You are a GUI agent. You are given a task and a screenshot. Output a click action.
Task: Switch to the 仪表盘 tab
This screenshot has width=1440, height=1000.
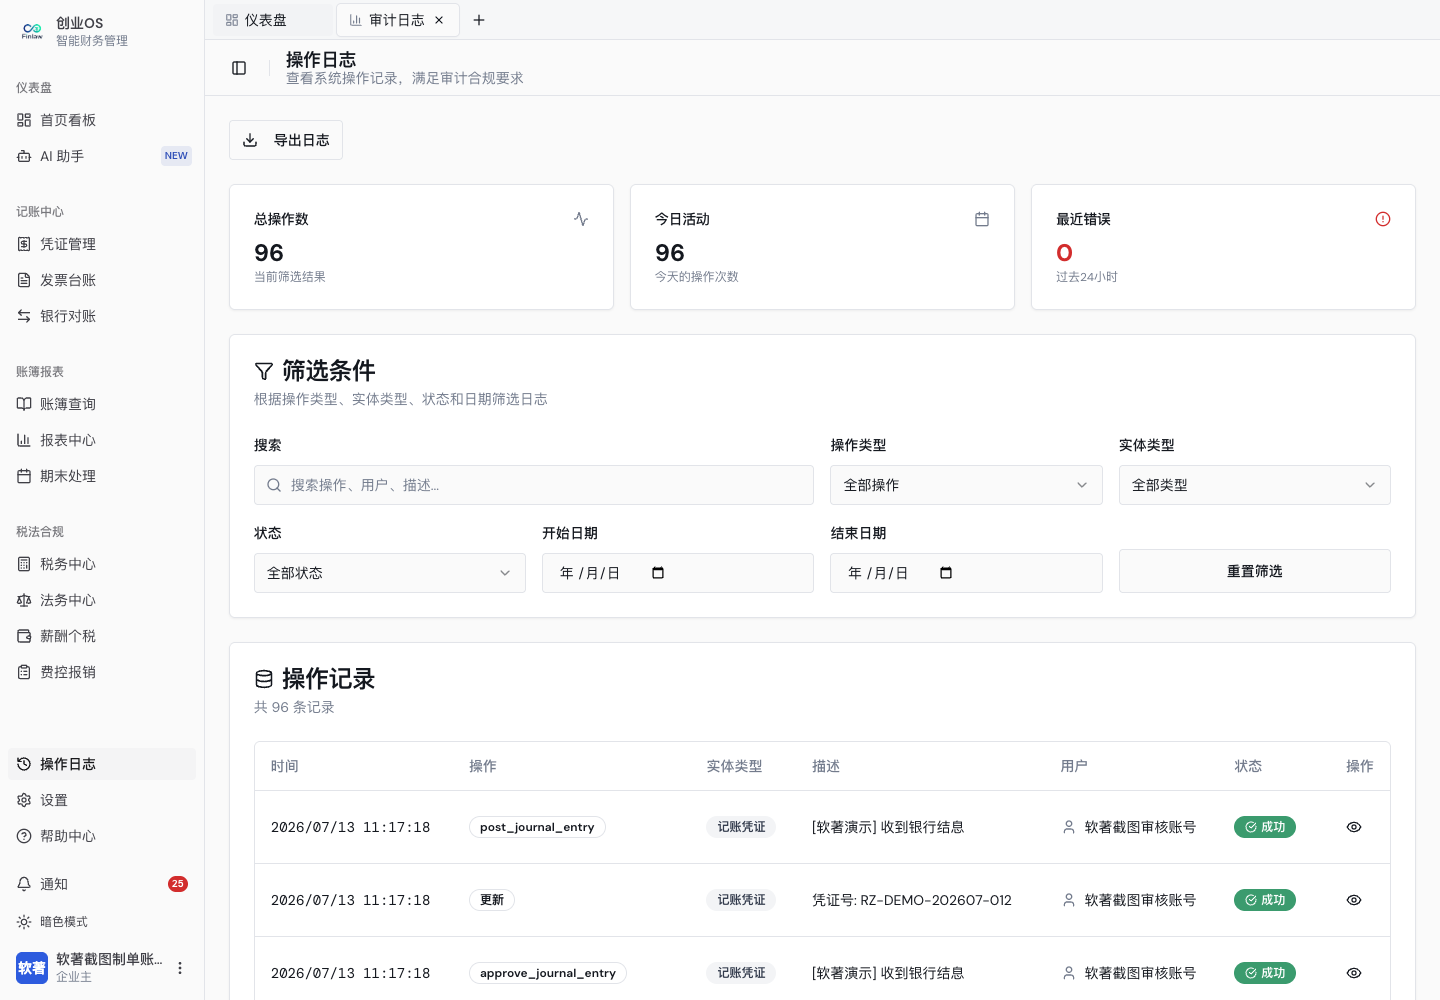[272, 20]
